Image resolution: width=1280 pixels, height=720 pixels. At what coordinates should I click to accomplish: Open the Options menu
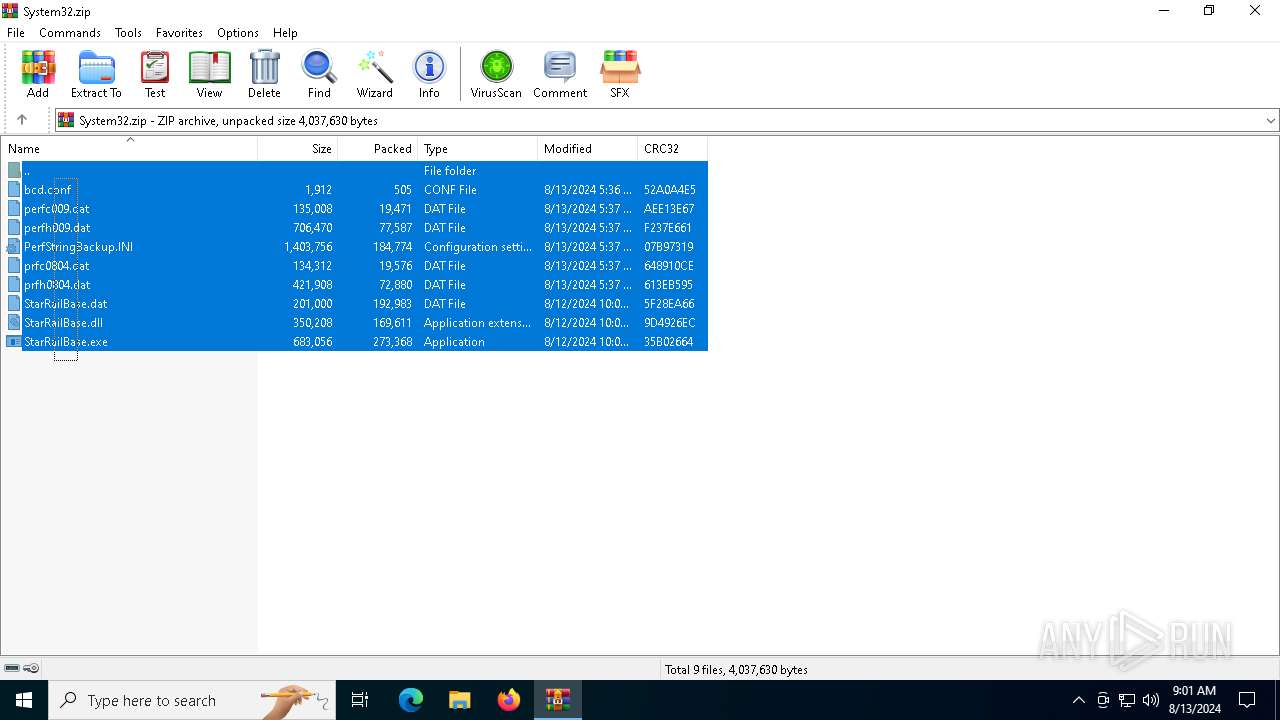pyautogui.click(x=238, y=33)
